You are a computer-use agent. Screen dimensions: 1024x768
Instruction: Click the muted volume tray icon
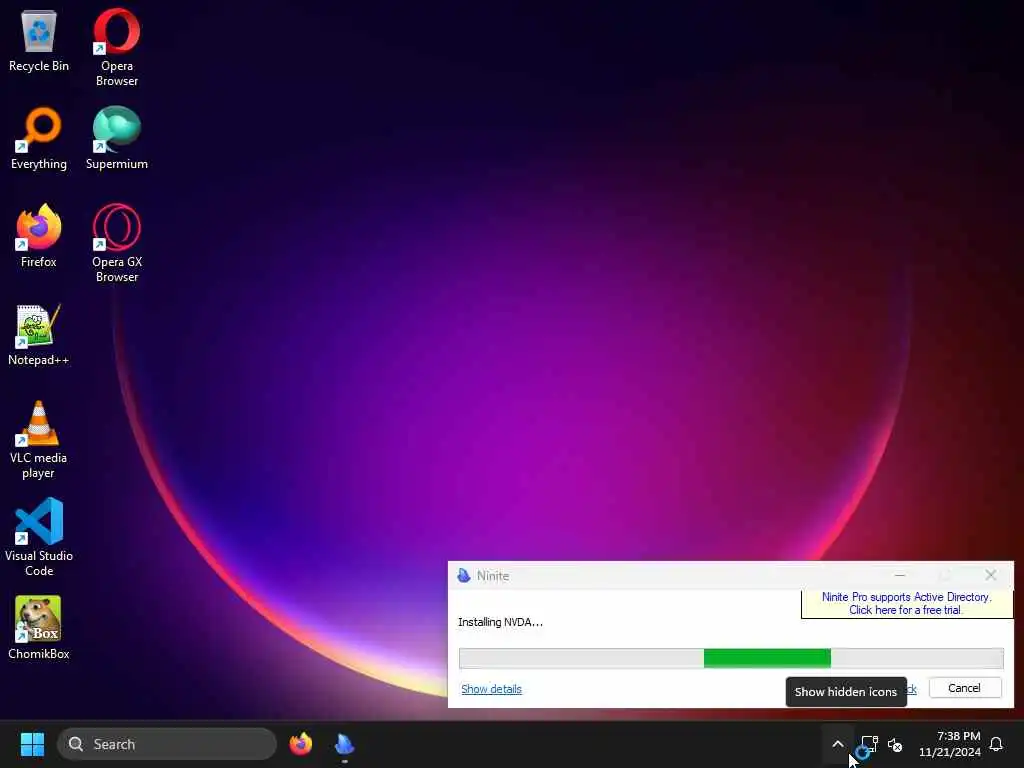click(895, 744)
